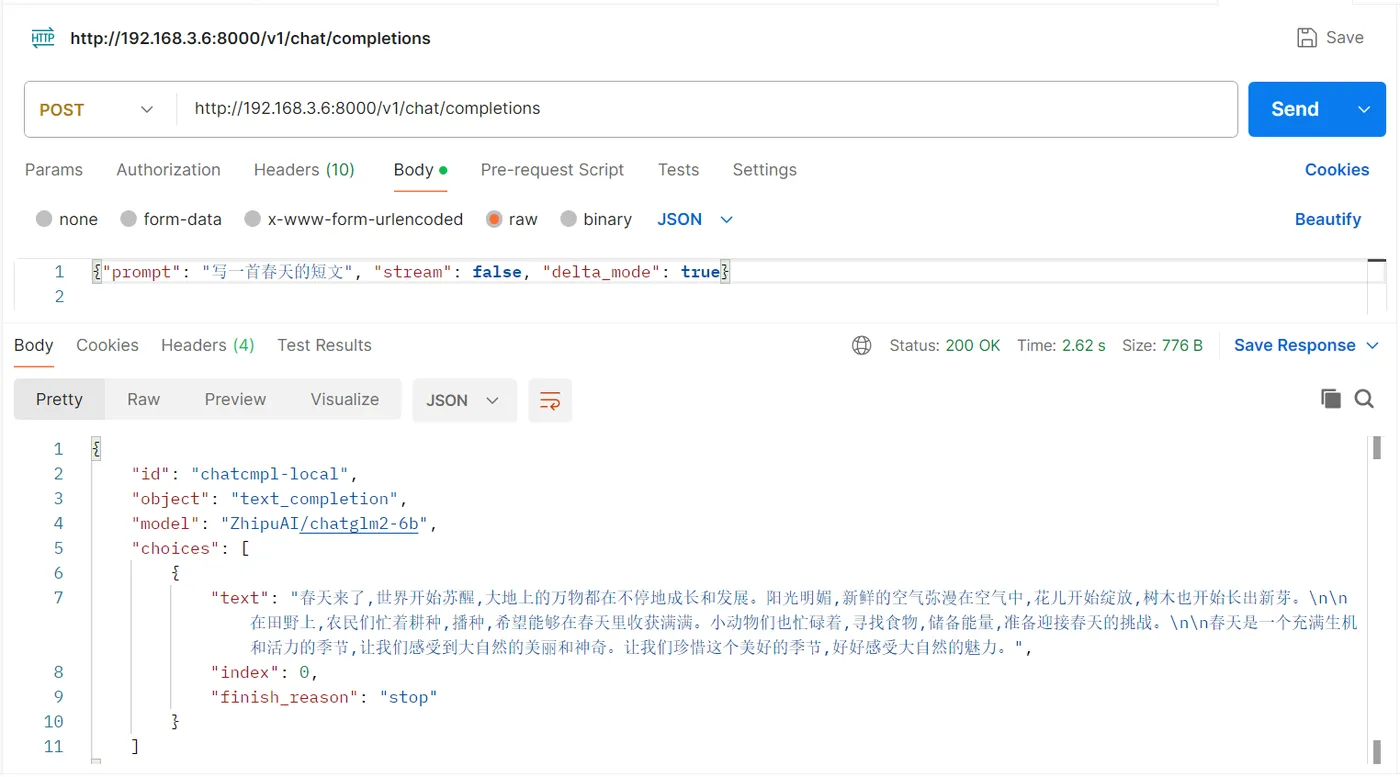The height and width of the screenshot is (777, 1400).
Task: Open the POST method dropdown
Action: (97, 109)
